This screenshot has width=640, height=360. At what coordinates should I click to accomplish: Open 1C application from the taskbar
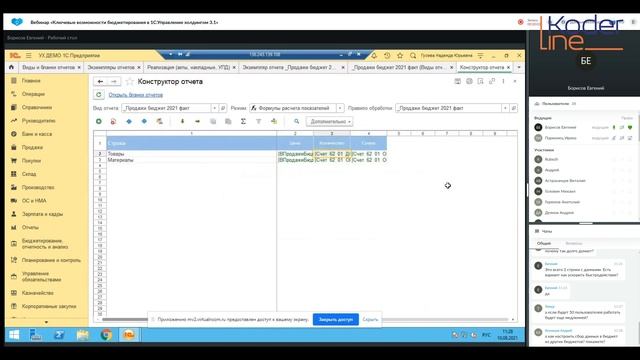click(129, 335)
